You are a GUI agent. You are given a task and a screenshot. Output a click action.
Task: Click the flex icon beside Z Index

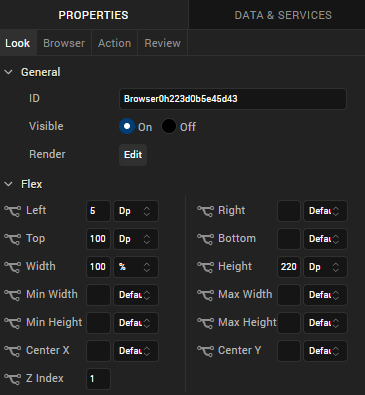coord(12,379)
